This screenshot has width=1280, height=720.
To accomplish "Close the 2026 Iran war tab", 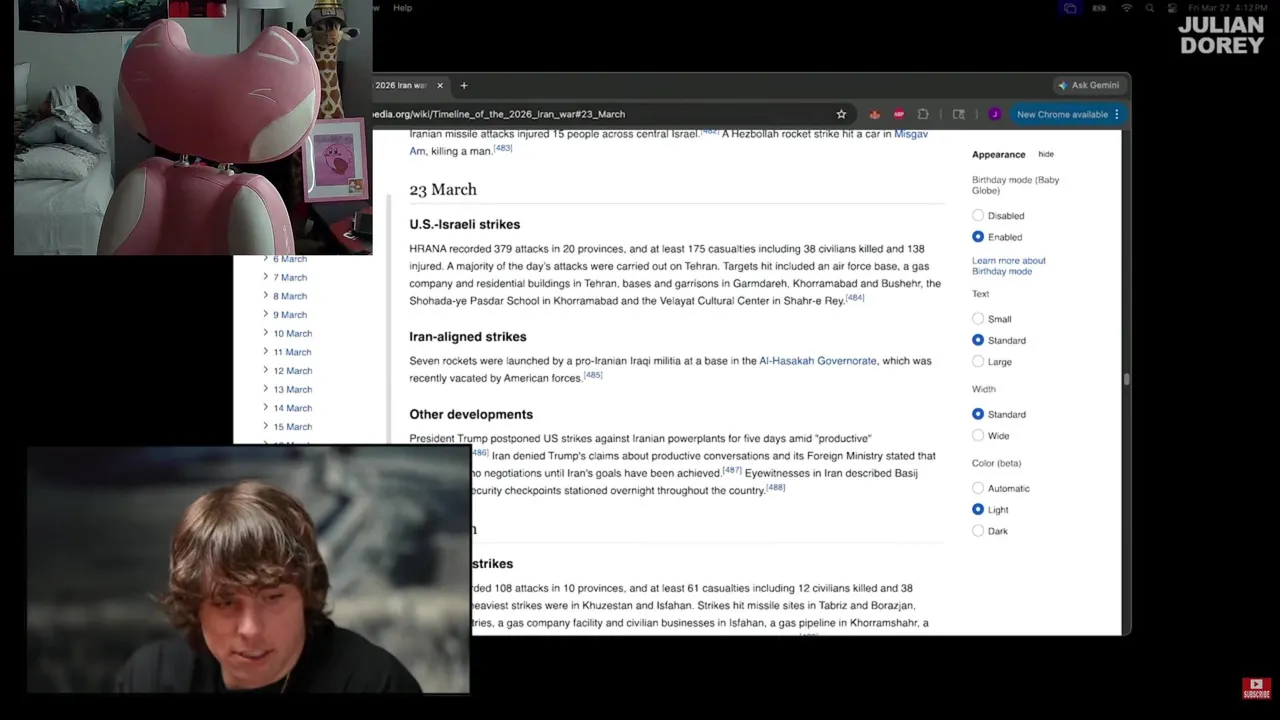I will pos(439,85).
